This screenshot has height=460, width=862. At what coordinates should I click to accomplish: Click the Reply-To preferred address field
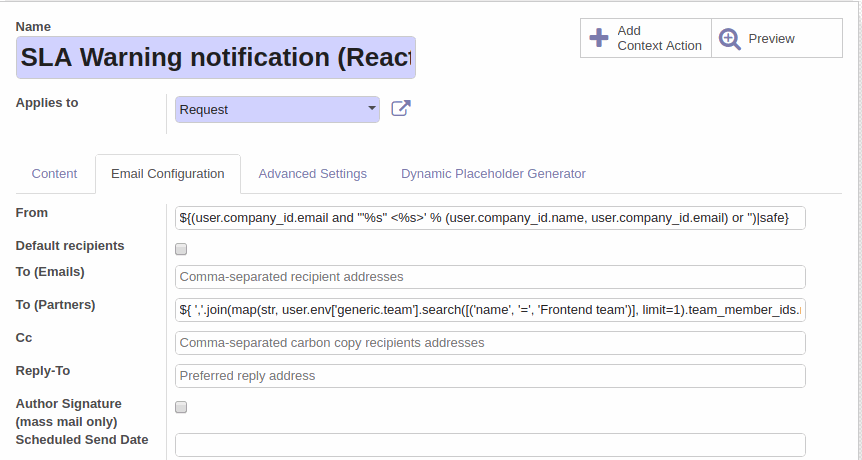(x=490, y=376)
